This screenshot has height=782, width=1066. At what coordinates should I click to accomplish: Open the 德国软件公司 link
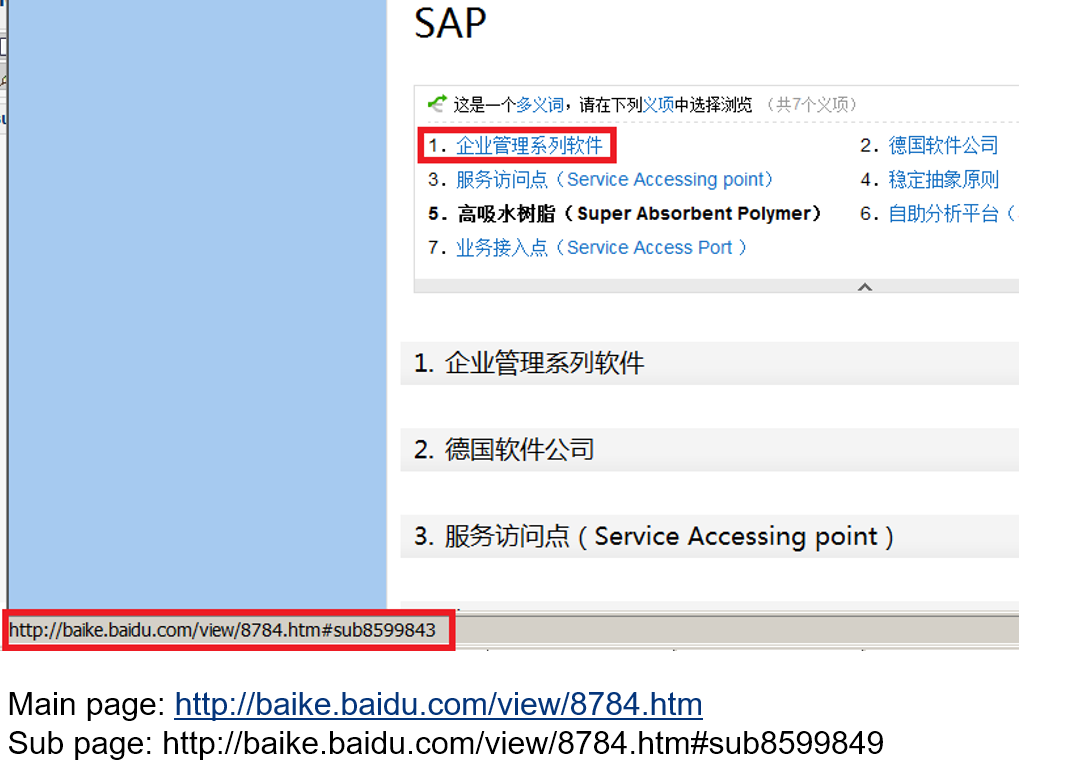point(943,145)
